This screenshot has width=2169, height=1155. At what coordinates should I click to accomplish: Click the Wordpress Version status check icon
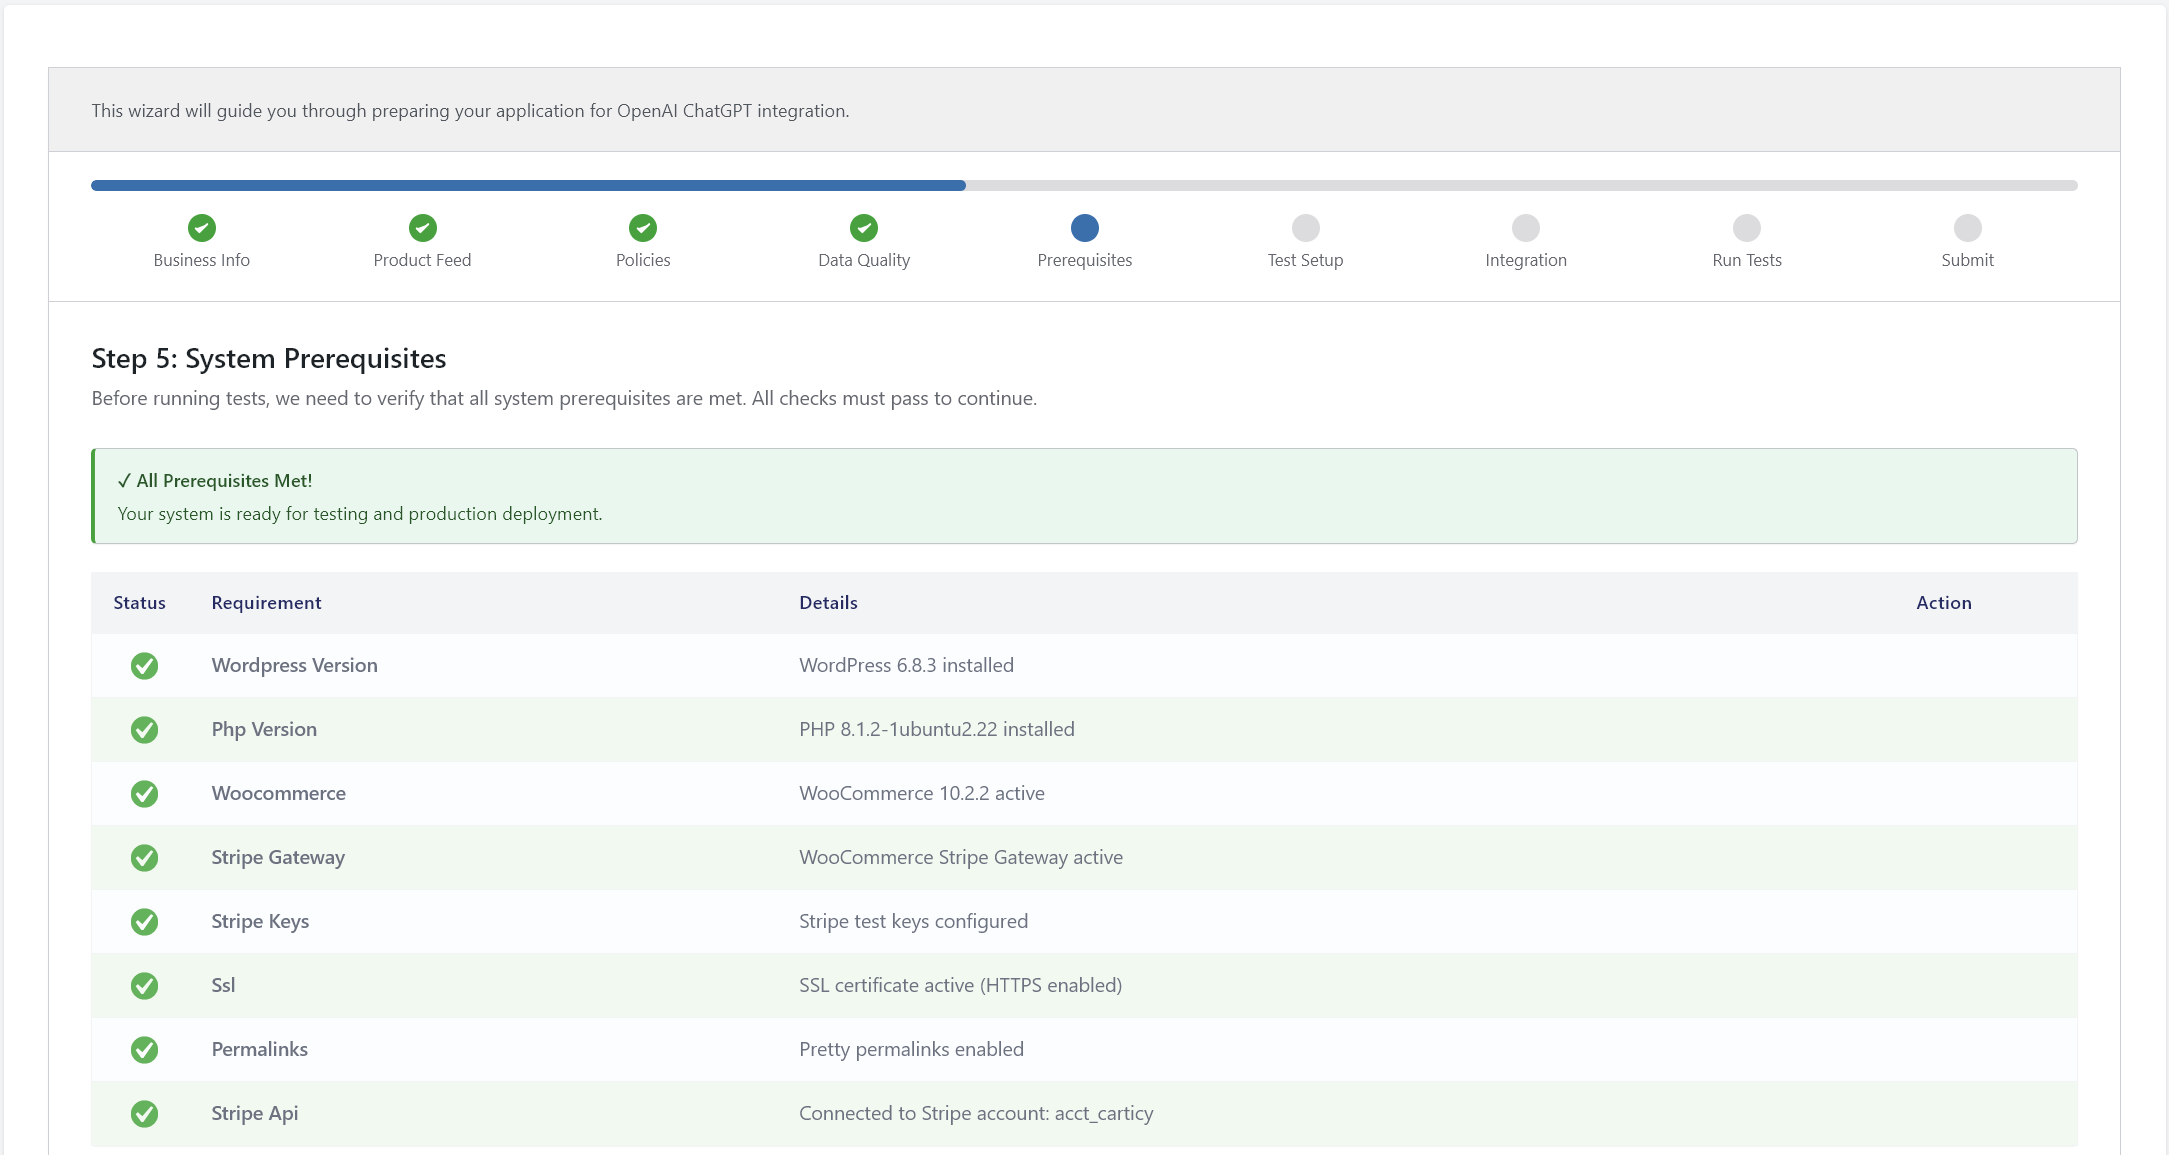coord(145,666)
